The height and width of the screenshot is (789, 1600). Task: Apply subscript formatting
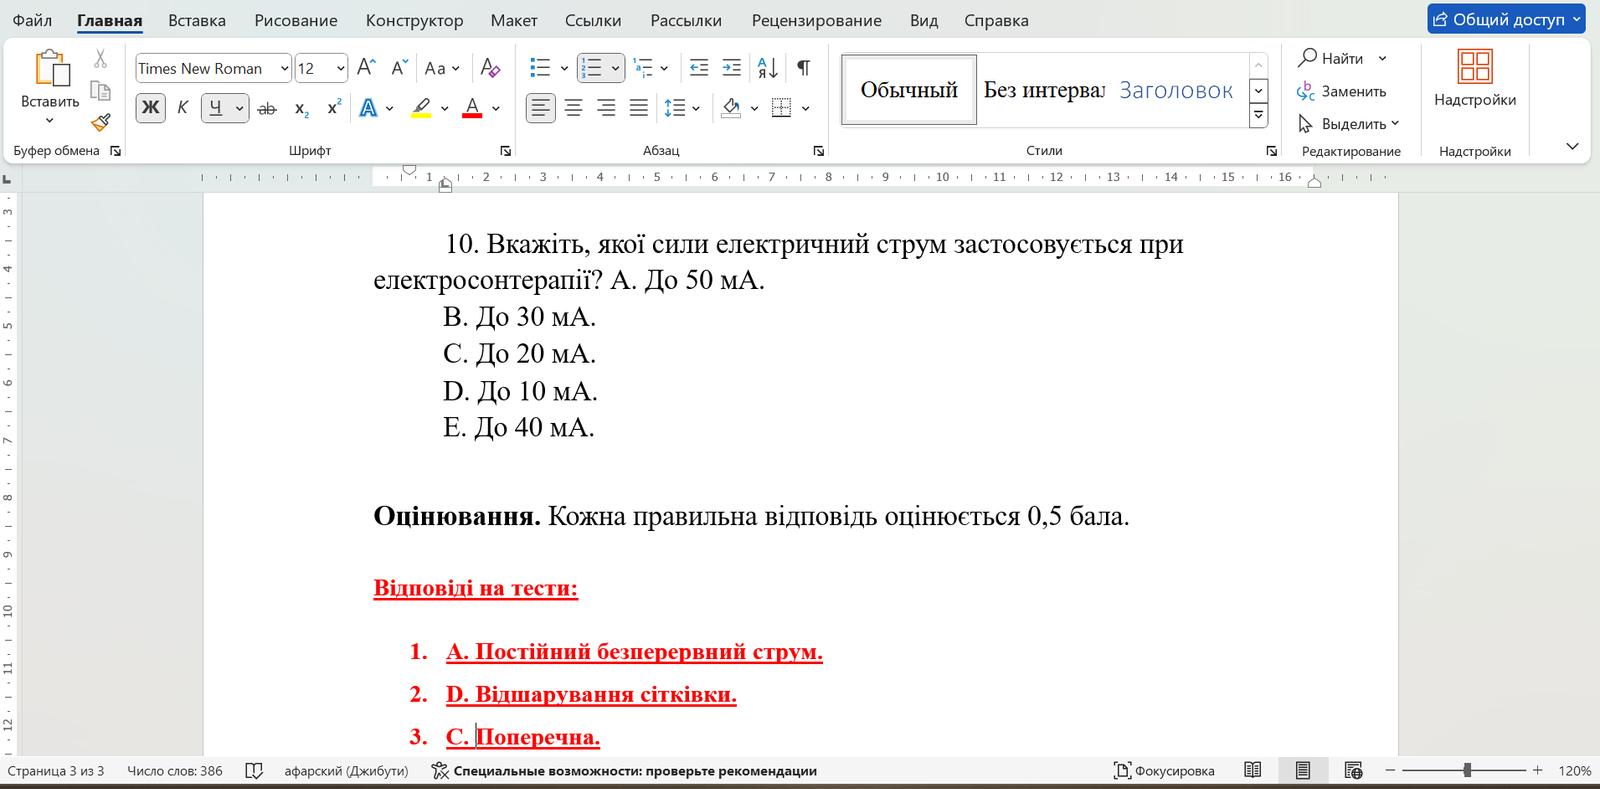301,108
